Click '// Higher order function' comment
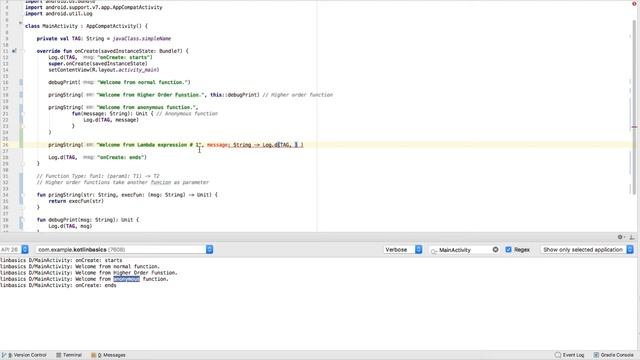 click(x=298, y=95)
